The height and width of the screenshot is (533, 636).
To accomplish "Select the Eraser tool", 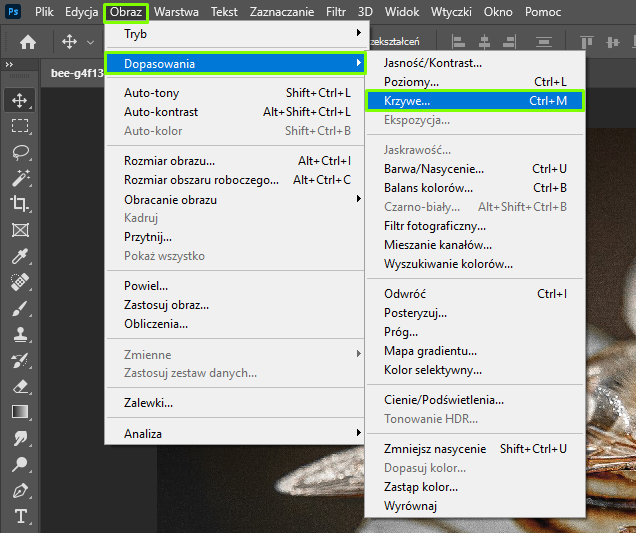I will pyautogui.click(x=20, y=387).
